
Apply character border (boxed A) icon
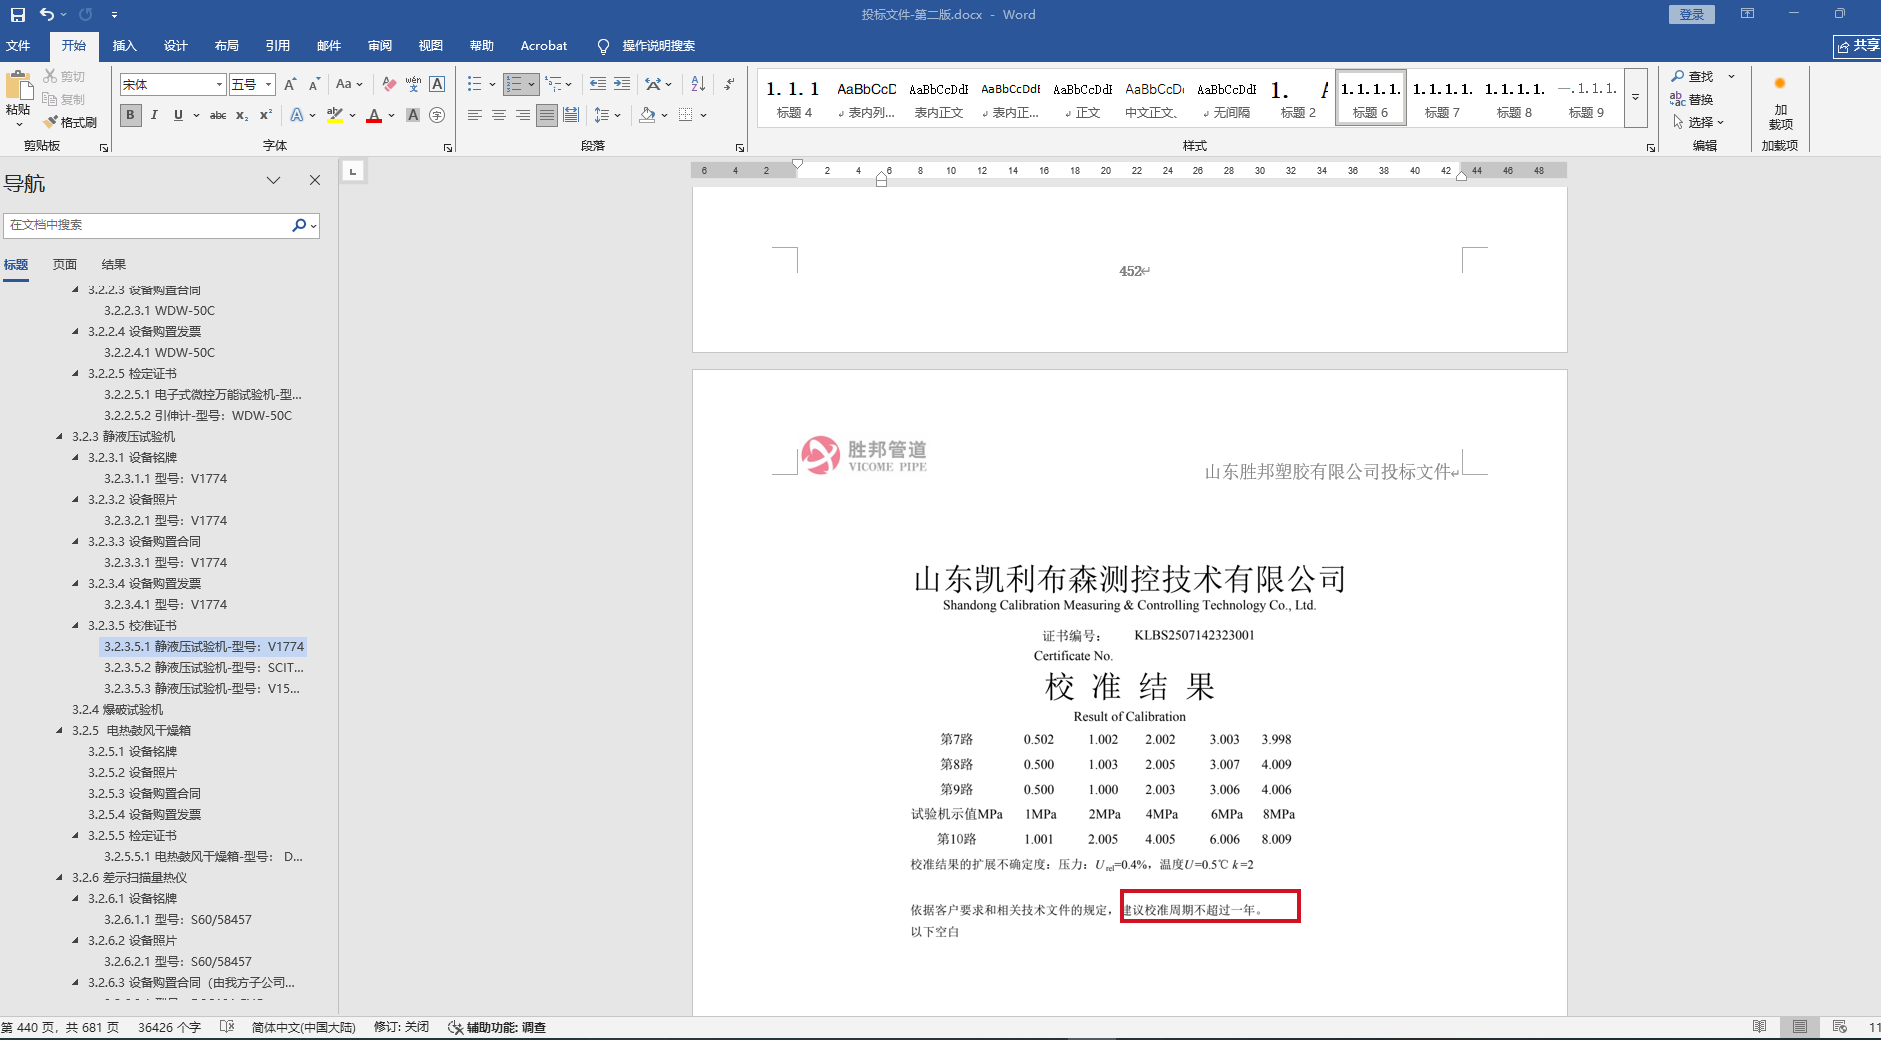click(x=437, y=85)
